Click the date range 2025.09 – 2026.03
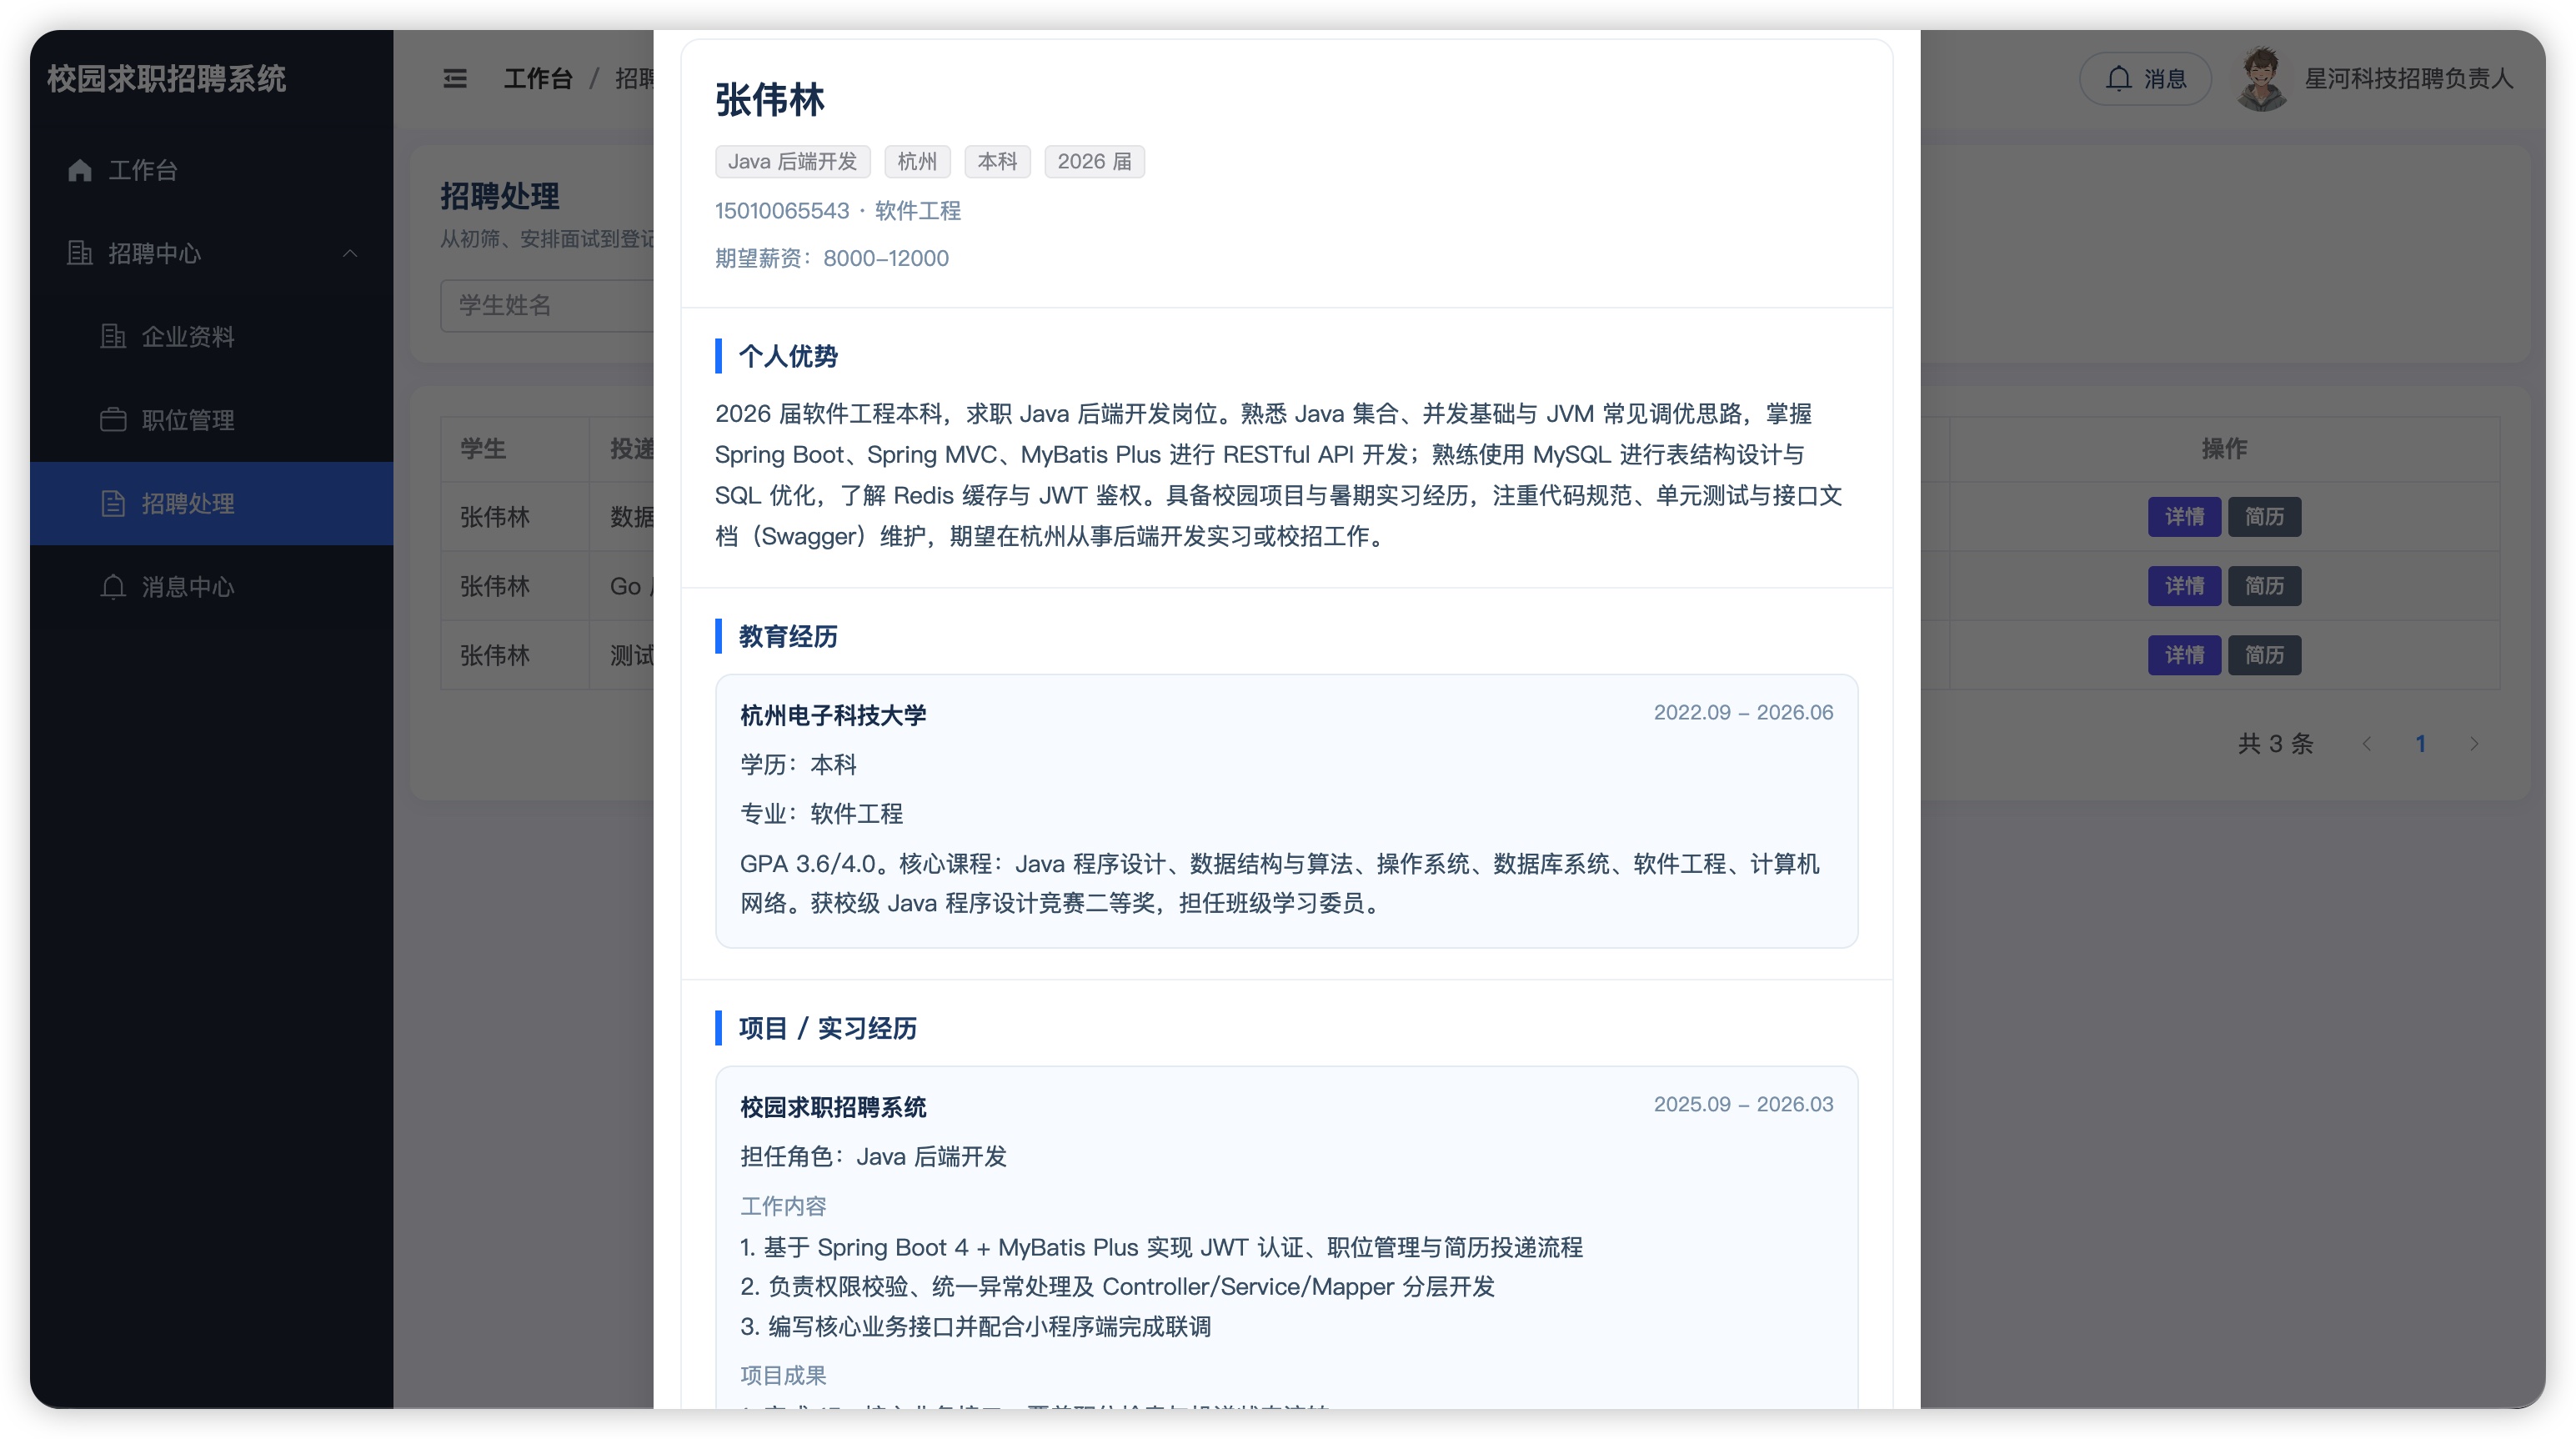The height and width of the screenshot is (1439, 2576). [x=1743, y=1105]
